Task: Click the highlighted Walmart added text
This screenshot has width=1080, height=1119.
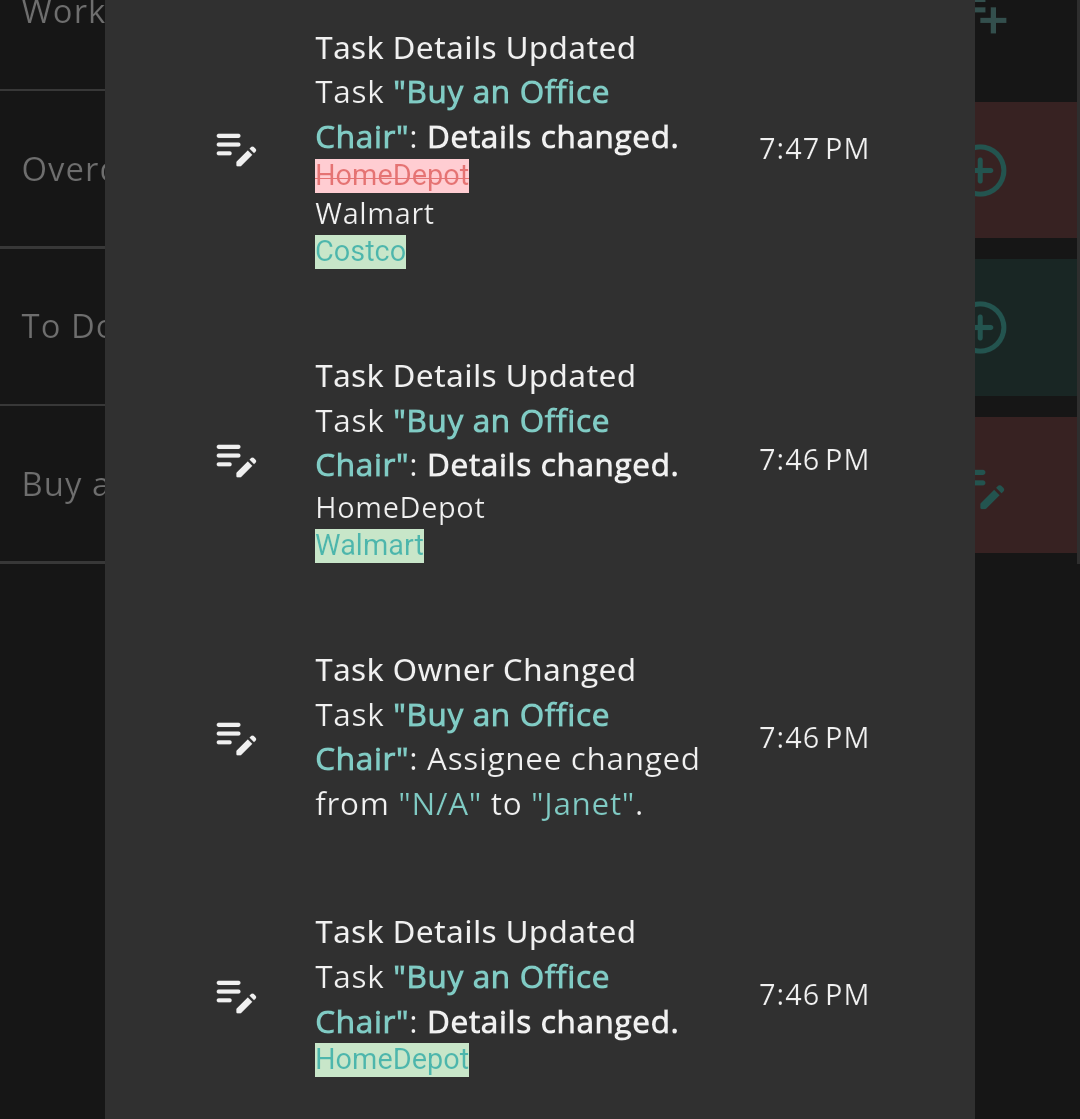Action: click(x=369, y=546)
